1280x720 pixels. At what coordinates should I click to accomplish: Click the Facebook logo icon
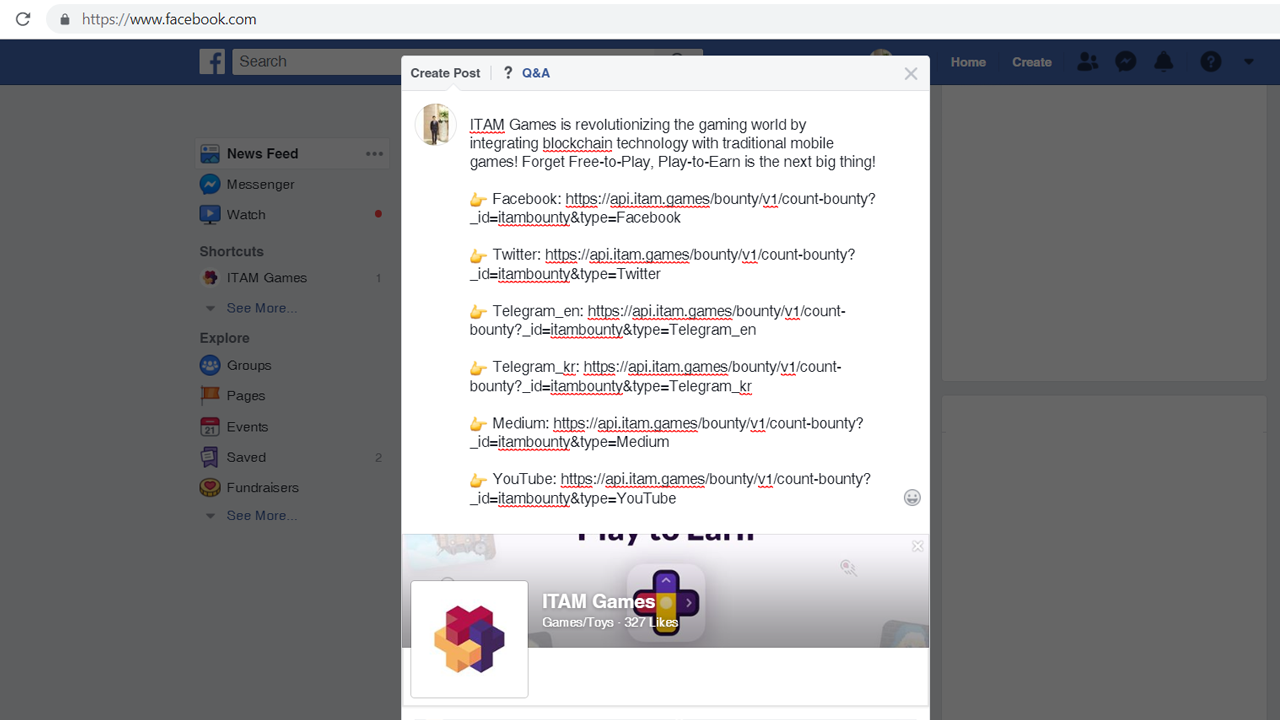tap(212, 61)
